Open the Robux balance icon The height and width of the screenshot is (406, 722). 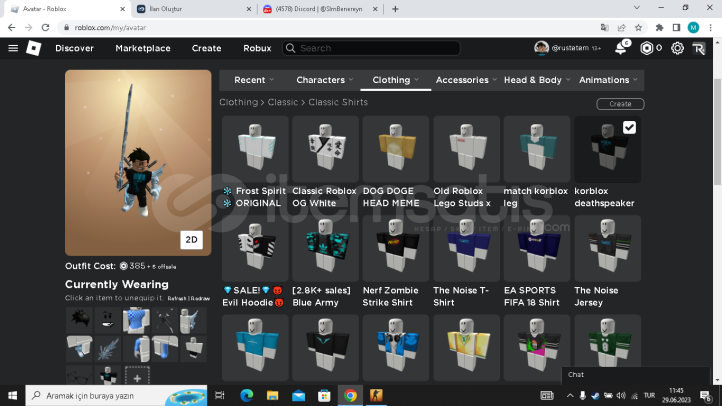coord(647,48)
